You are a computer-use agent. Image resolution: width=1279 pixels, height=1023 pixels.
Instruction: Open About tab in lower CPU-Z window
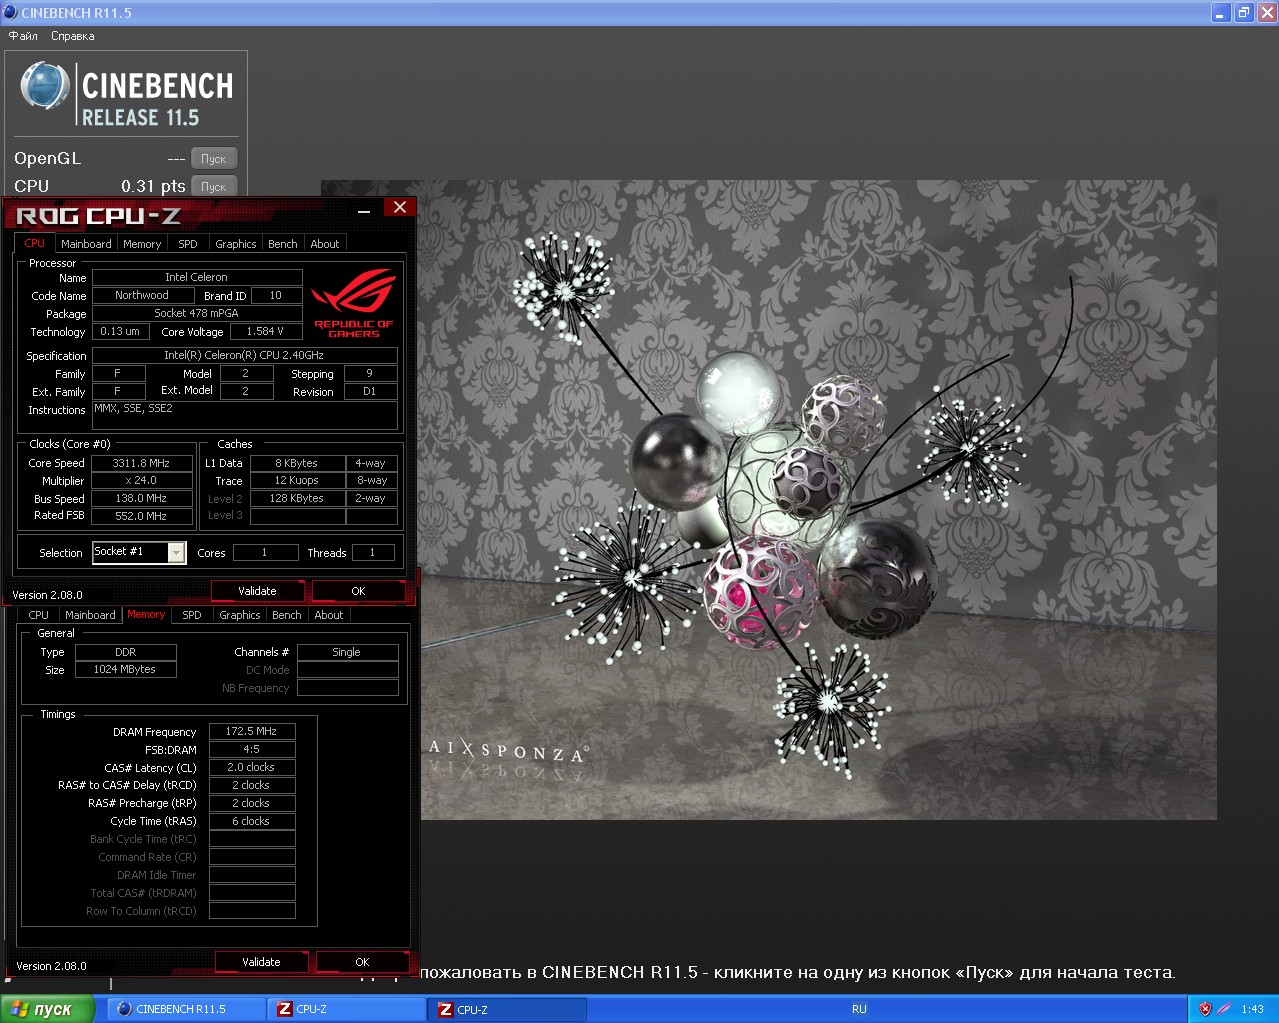click(x=329, y=615)
